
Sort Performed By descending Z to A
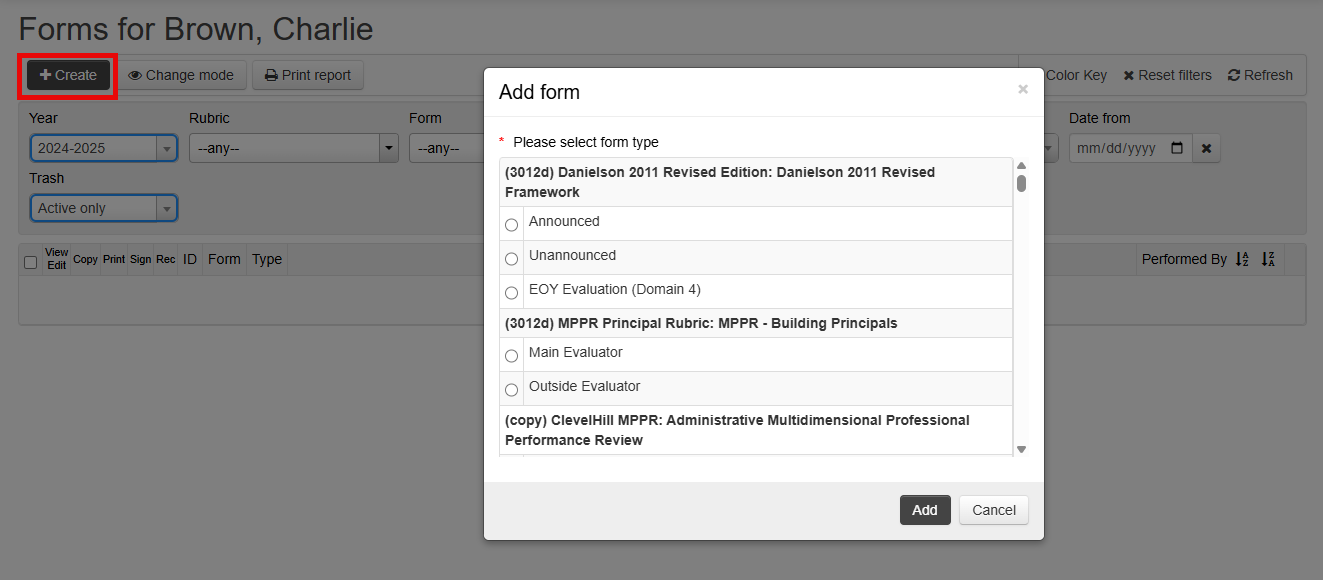[1268, 259]
